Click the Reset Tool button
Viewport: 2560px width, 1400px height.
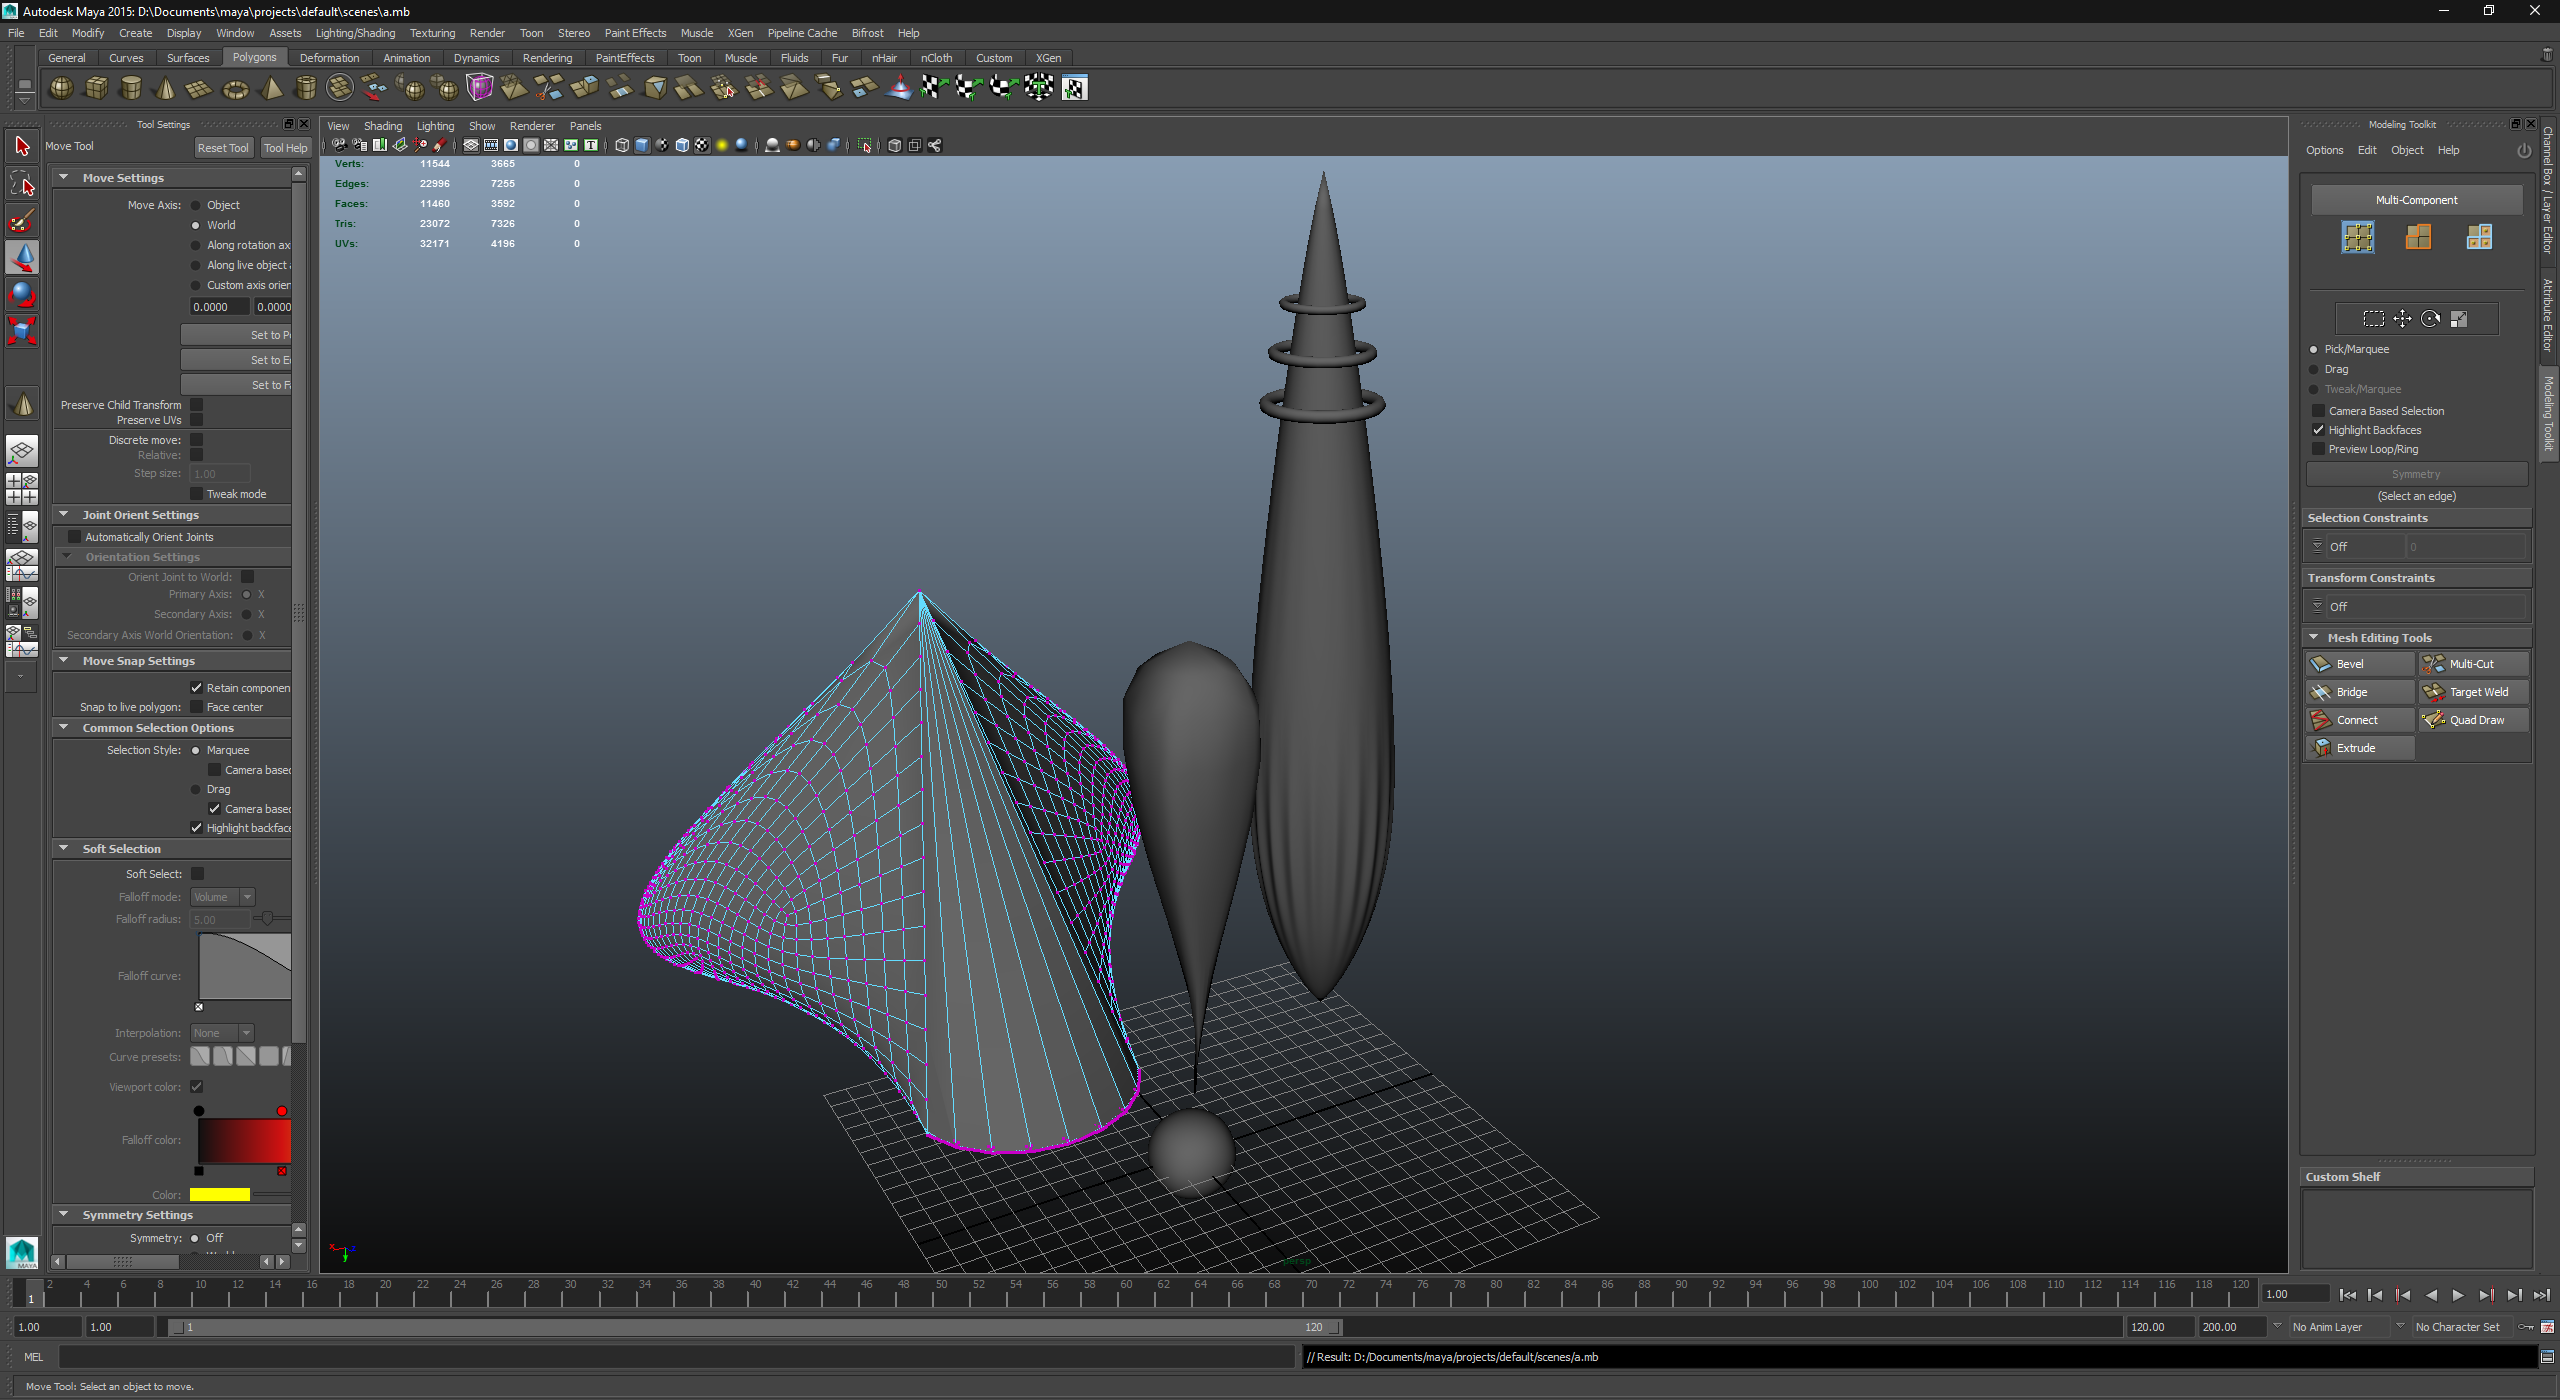[x=223, y=148]
